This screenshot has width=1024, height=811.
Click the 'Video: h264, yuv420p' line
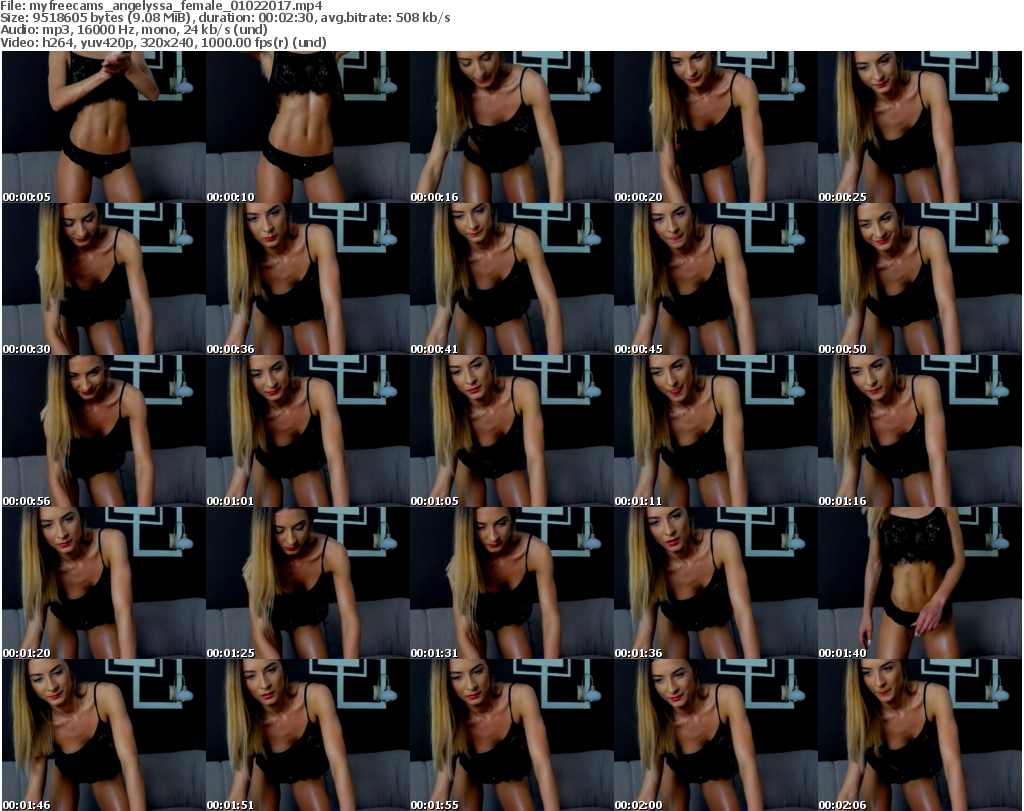pos(163,42)
